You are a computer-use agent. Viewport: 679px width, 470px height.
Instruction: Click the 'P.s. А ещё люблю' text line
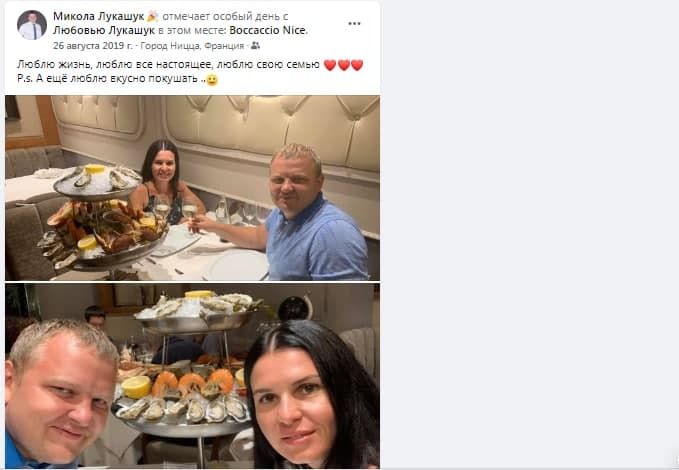pyautogui.click(x=110, y=79)
